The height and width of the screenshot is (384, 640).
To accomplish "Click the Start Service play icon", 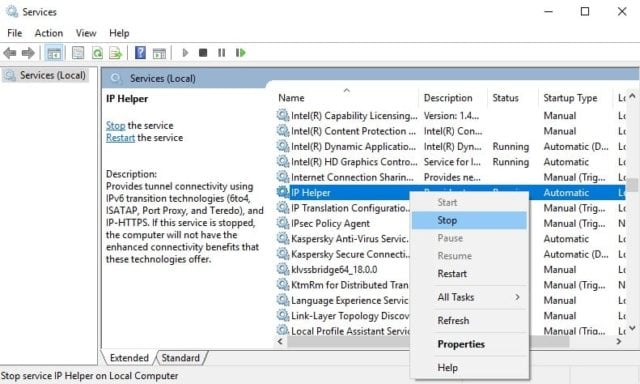I will pyautogui.click(x=185, y=53).
